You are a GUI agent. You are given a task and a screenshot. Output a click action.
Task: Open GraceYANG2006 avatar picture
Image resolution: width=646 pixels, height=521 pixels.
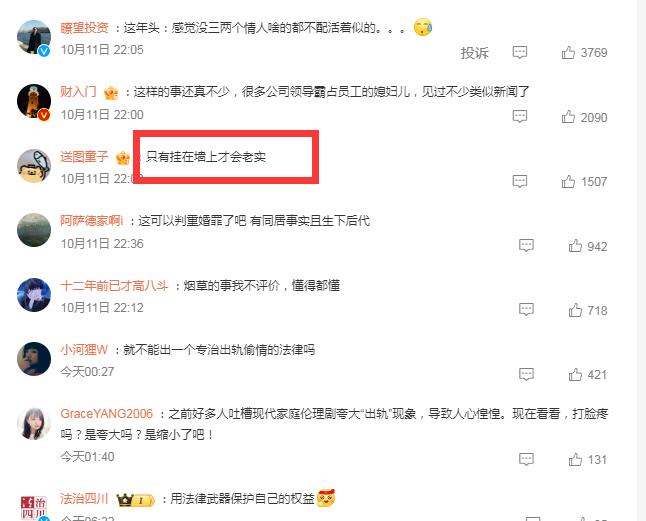[x=34, y=423]
